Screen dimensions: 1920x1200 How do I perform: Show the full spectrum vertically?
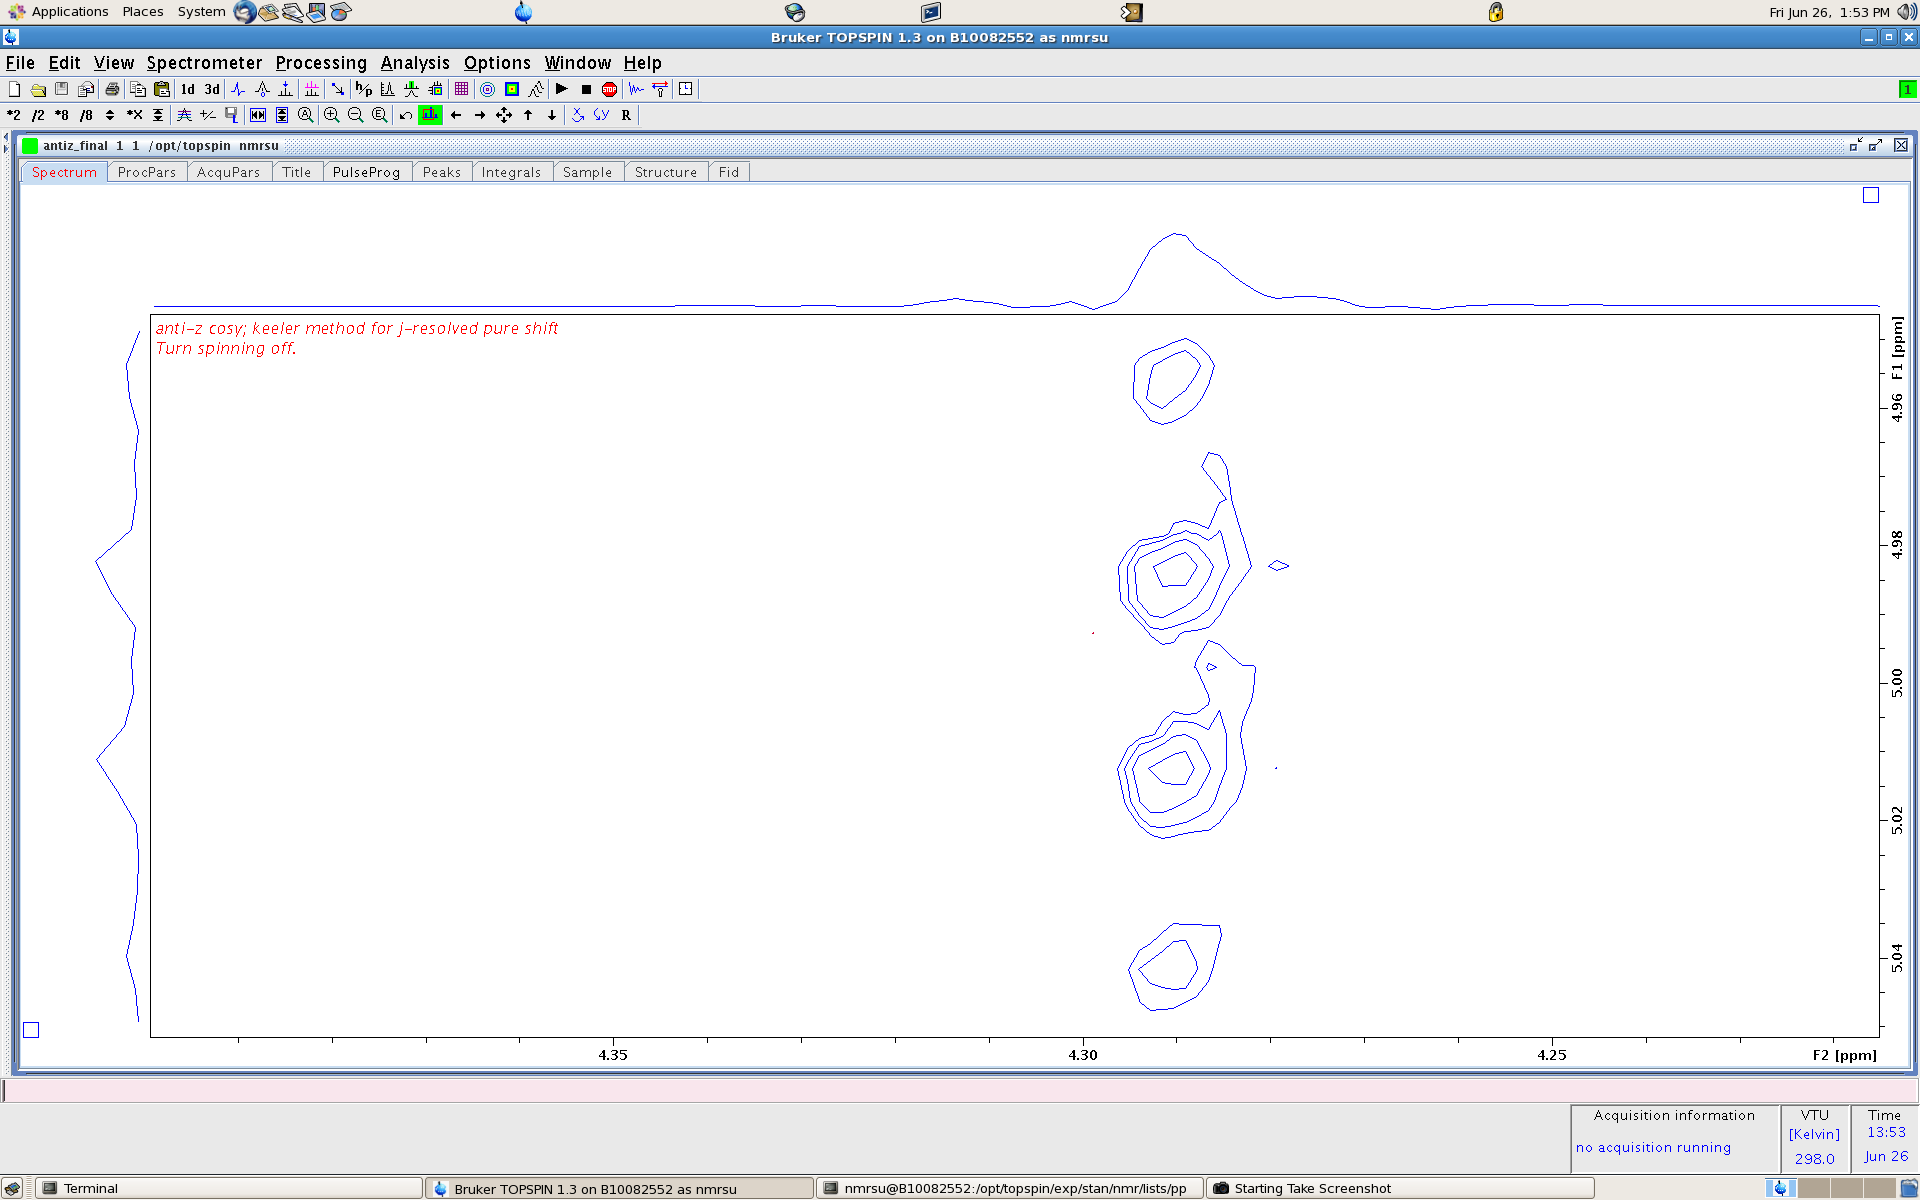(x=282, y=115)
